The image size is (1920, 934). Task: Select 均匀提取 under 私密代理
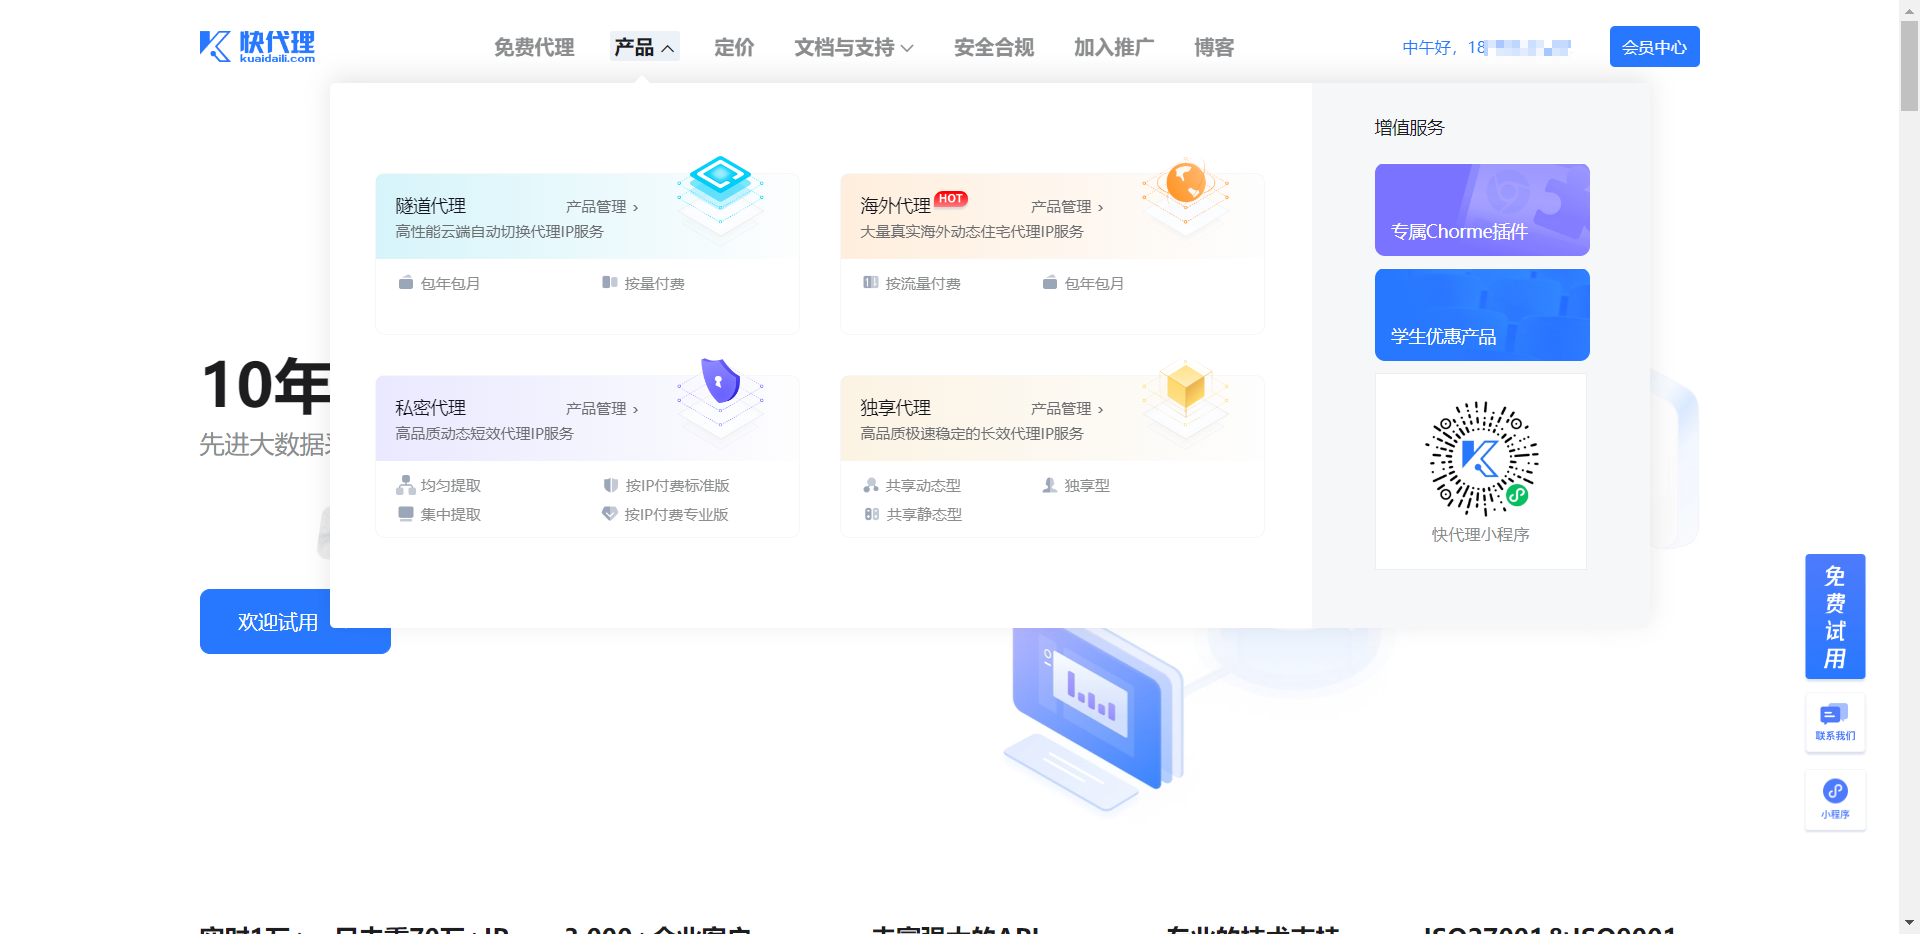(450, 486)
